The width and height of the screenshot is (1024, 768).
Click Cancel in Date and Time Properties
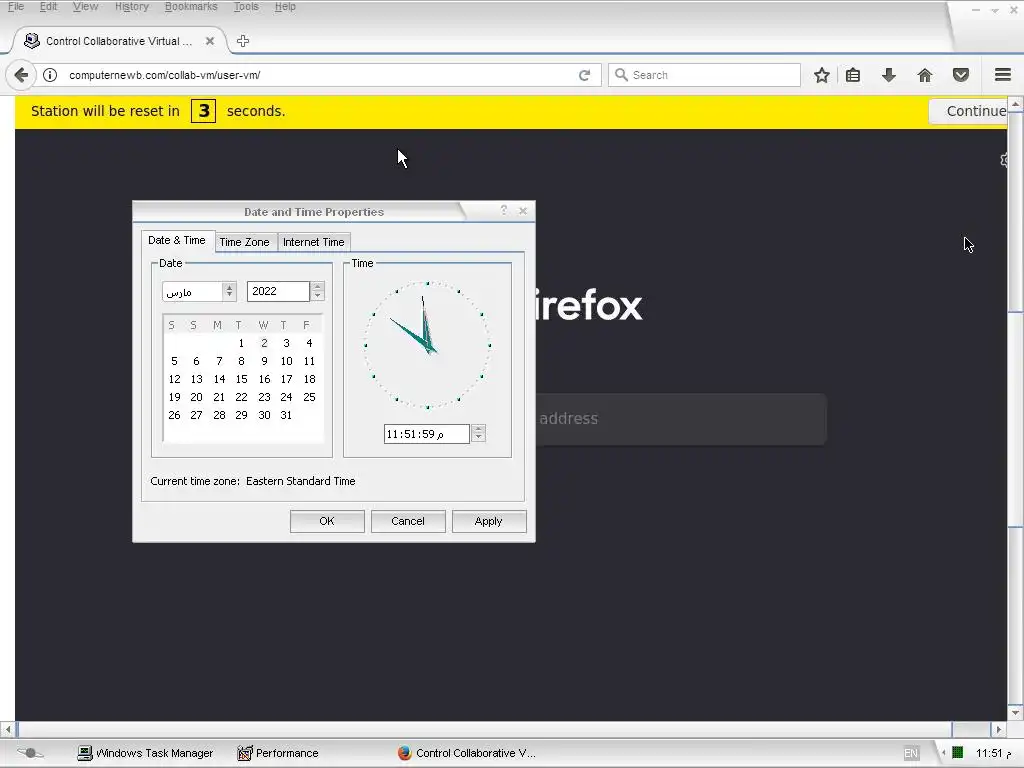(408, 521)
